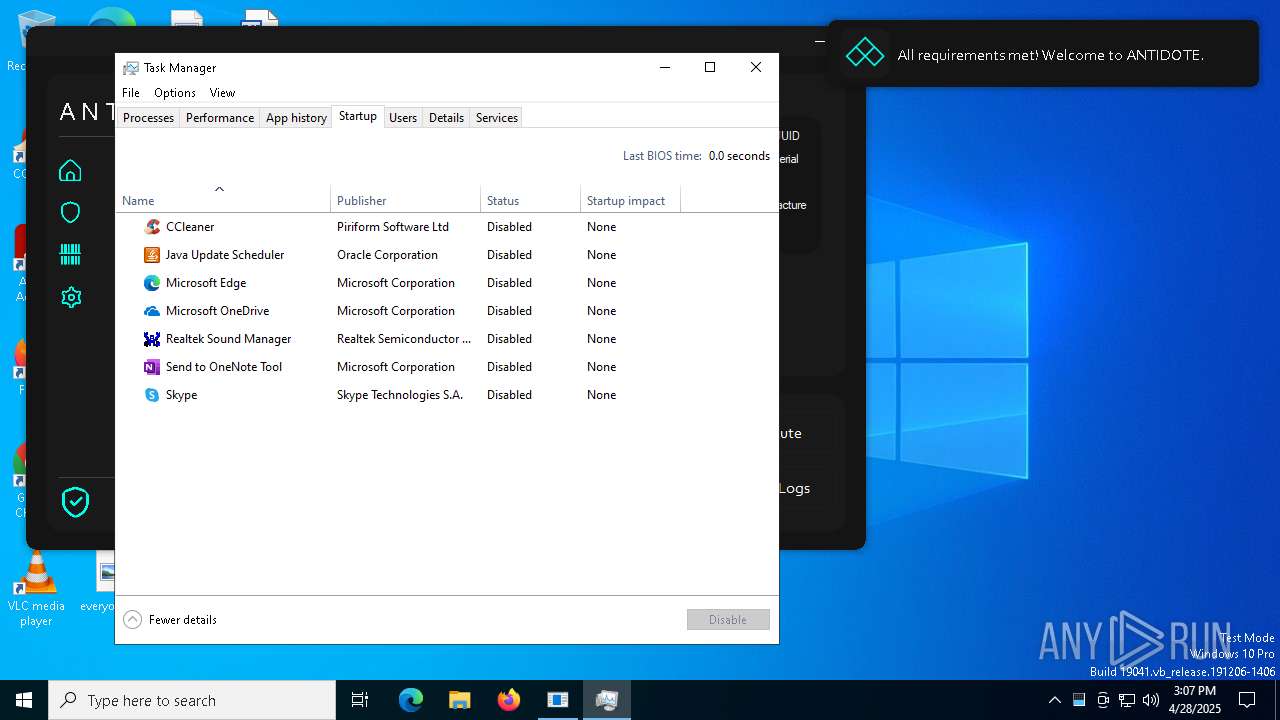This screenshot has height=720, width=1280.
Task: Open the Action Center notifications icon
Action: tap(1247, 700)
